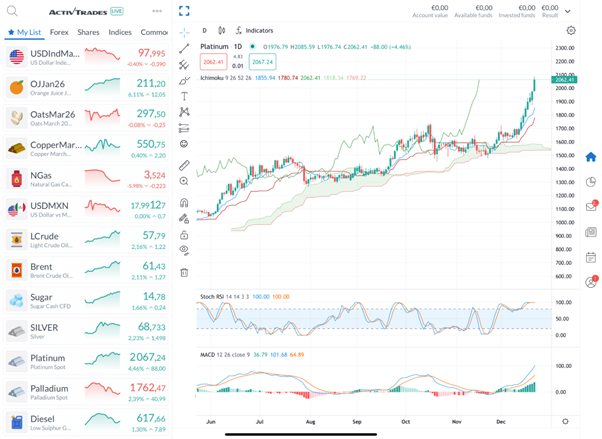The image size is (602, 439).
Task: Toggle drawings visibility eye icon
Action: coord(184,250)
